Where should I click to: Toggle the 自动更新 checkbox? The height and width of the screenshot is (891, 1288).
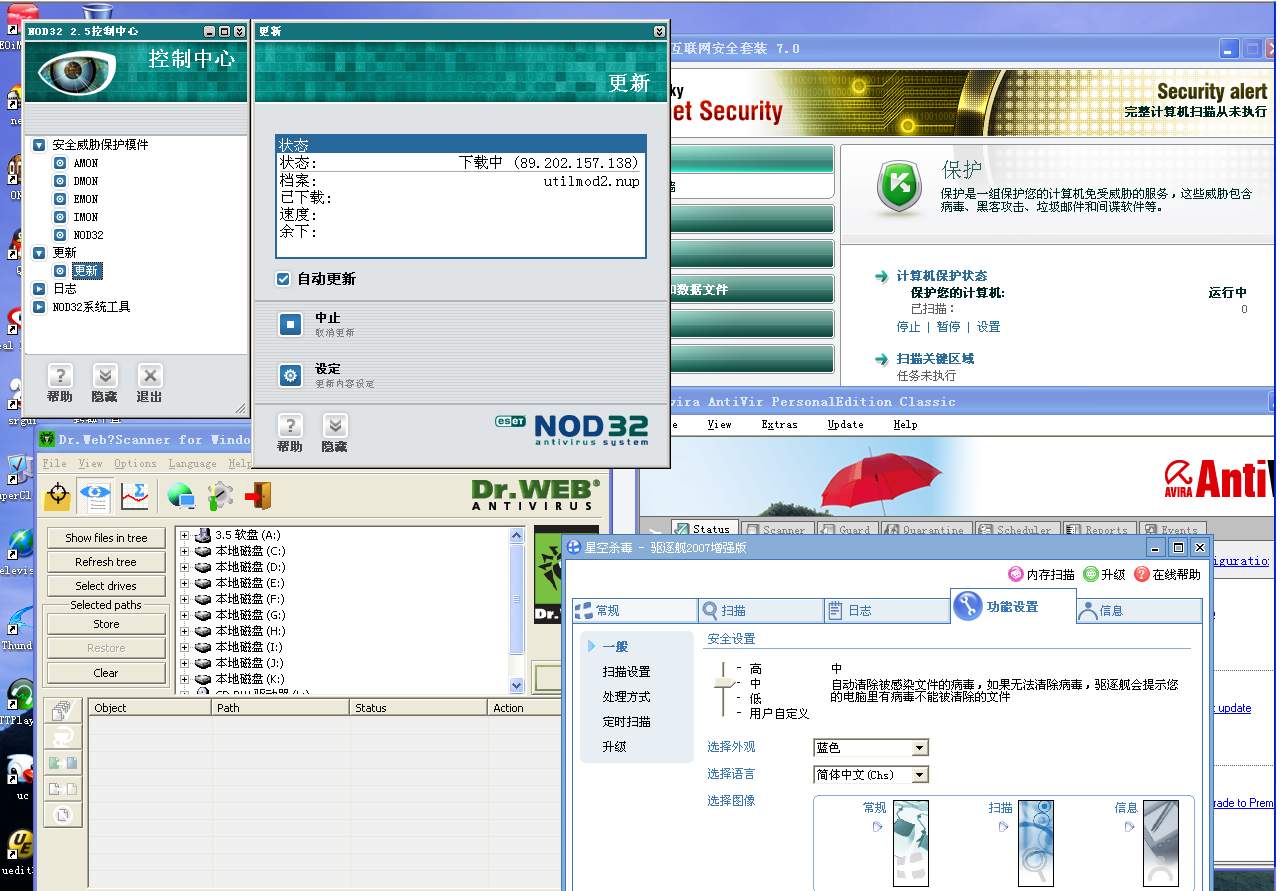pyautogui.click(x=283, y=279)
